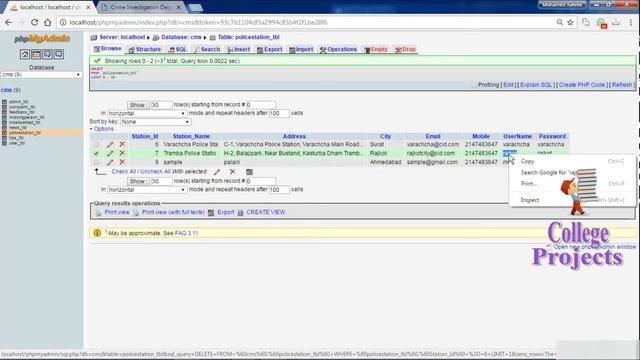Open the Operations tab

[338, 49]
